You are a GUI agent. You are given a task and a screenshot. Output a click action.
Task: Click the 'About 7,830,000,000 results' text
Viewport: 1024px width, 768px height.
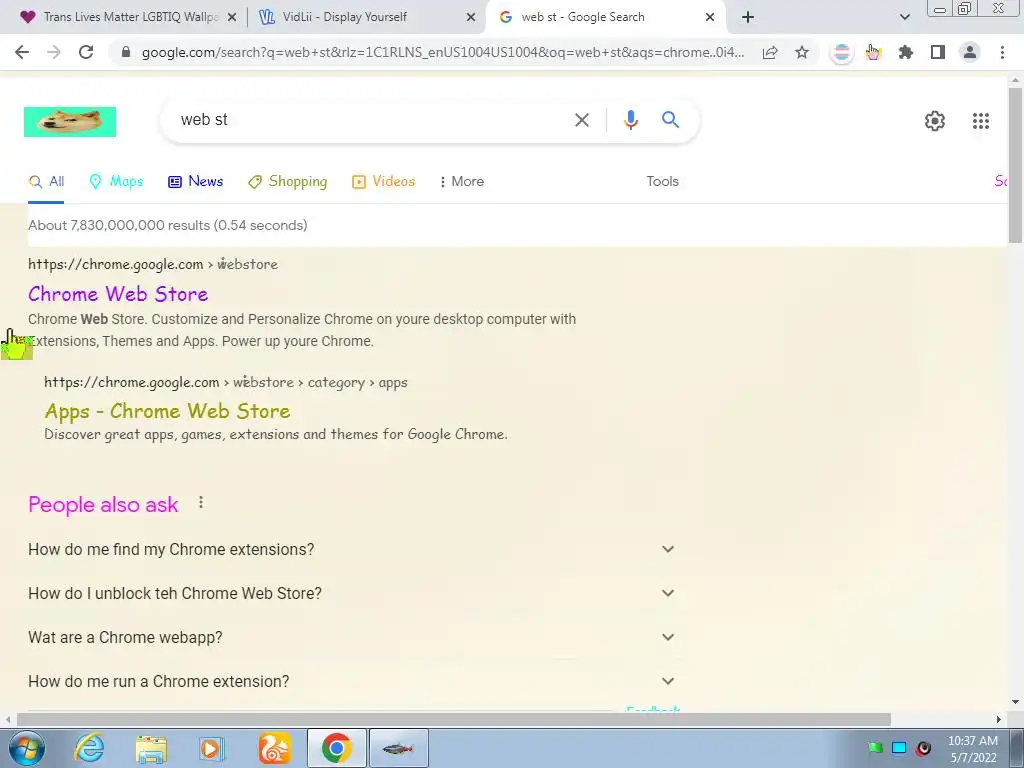point(168,225)
